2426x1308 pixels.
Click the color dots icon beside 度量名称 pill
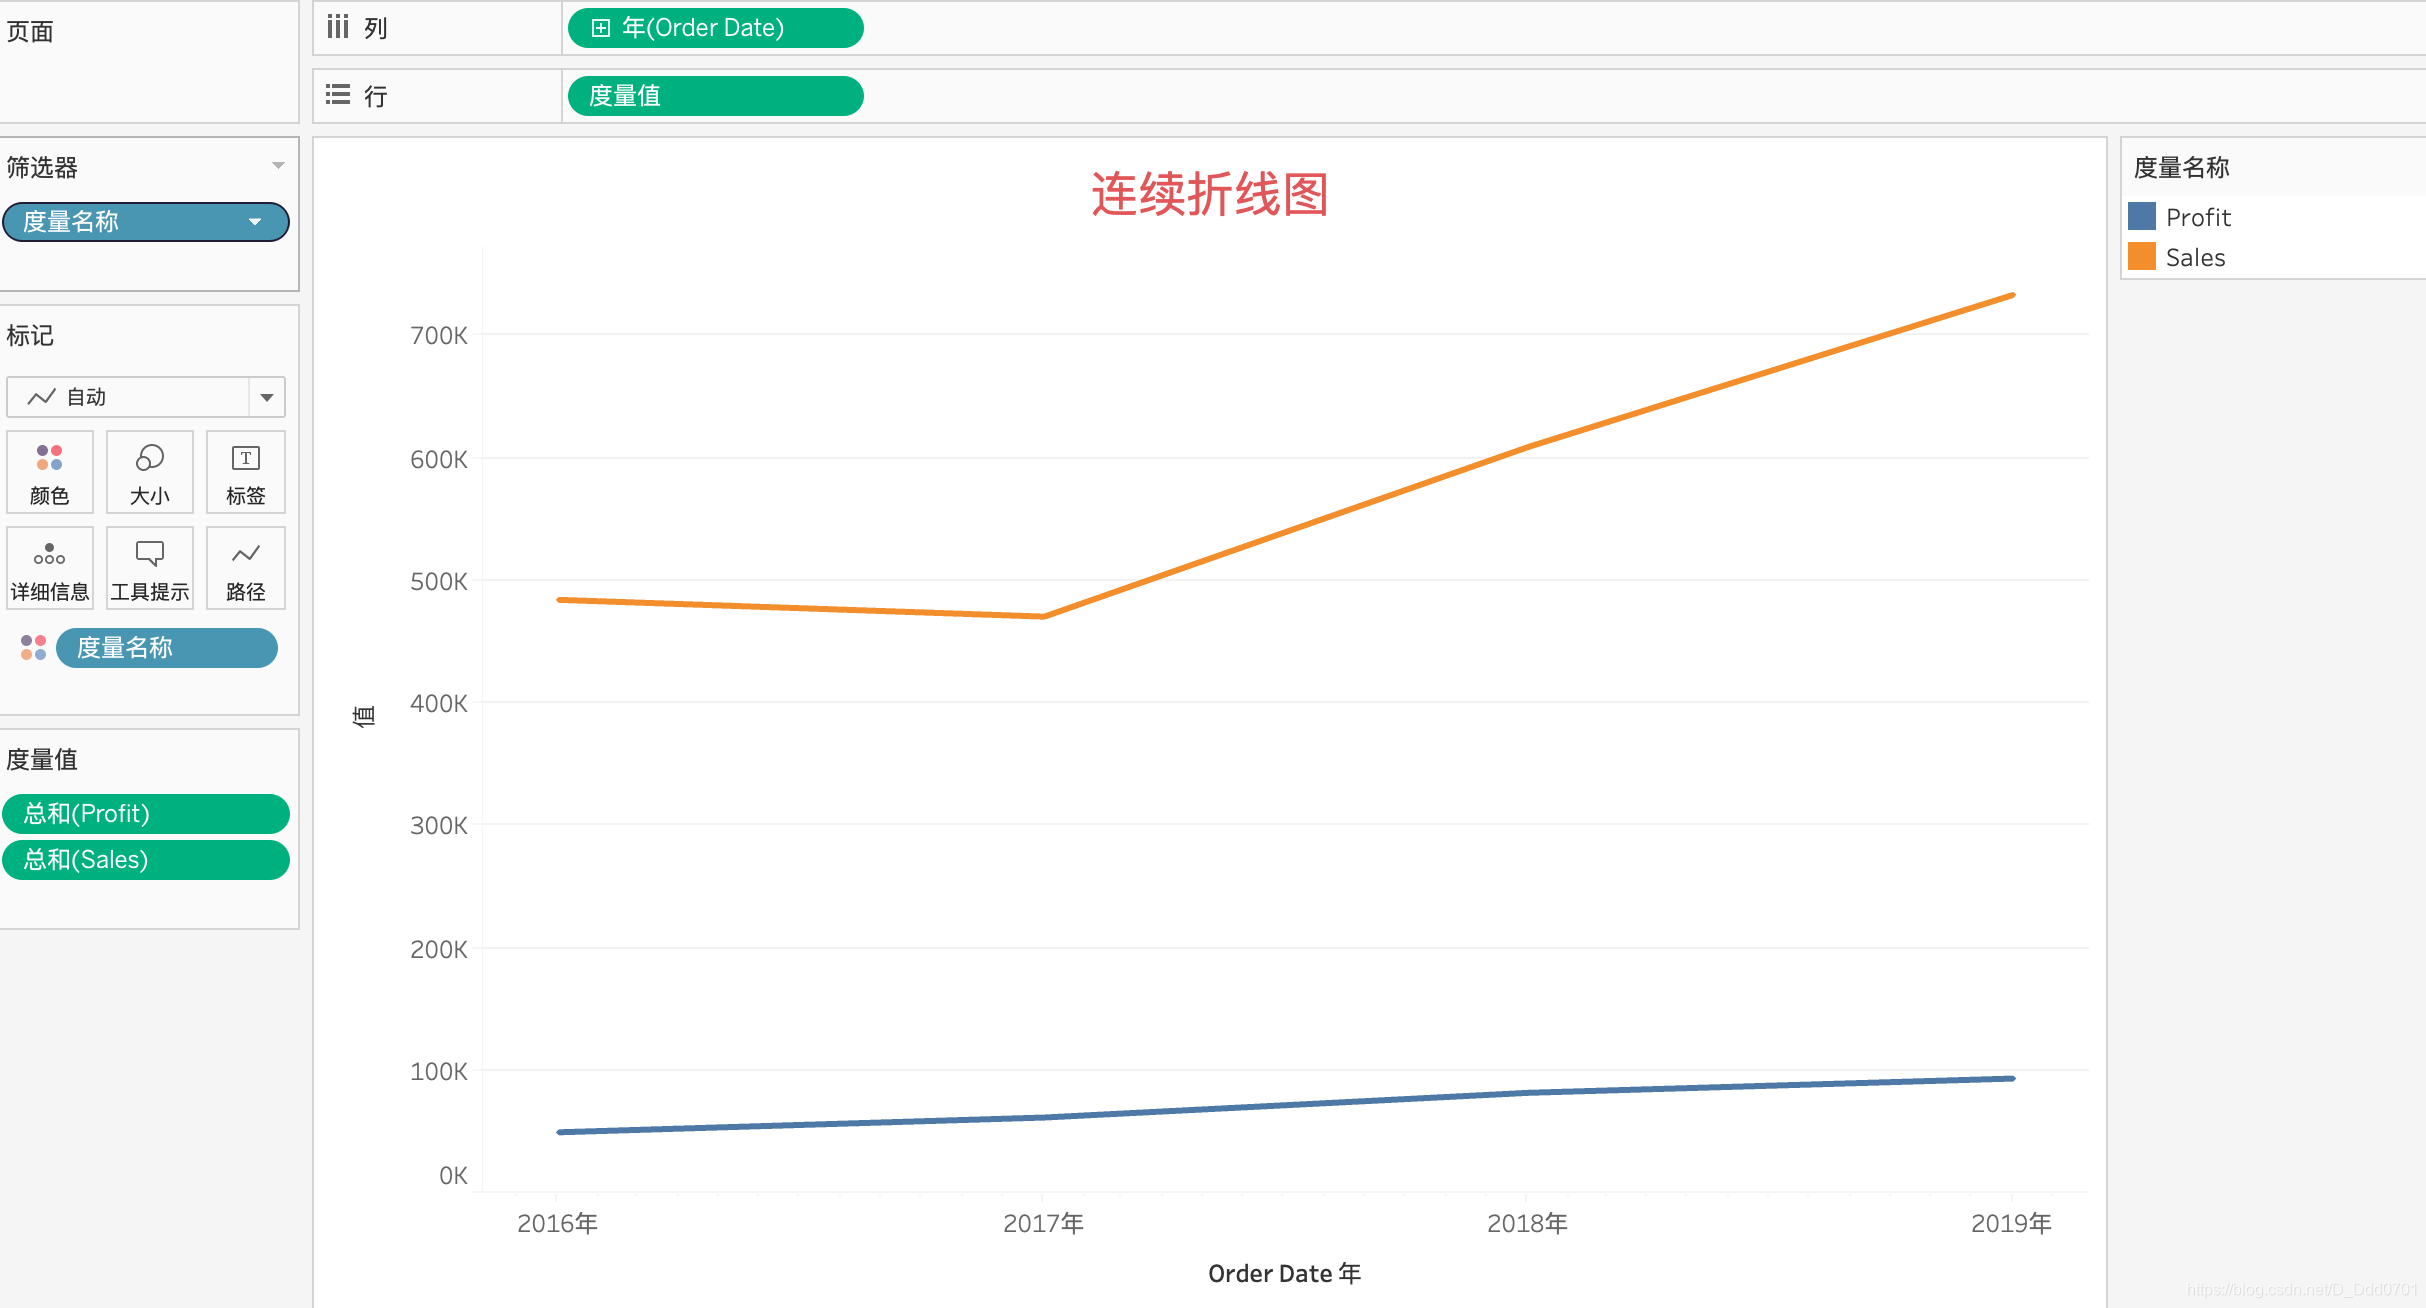[x=33, y=647]
